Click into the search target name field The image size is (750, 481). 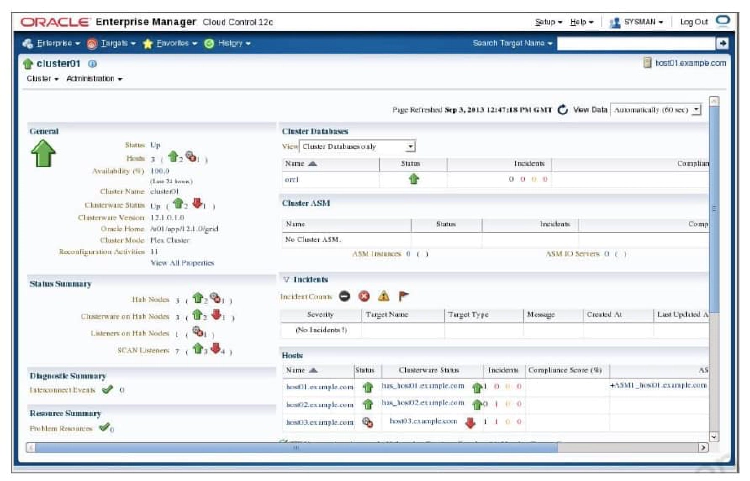click(636, 44)
